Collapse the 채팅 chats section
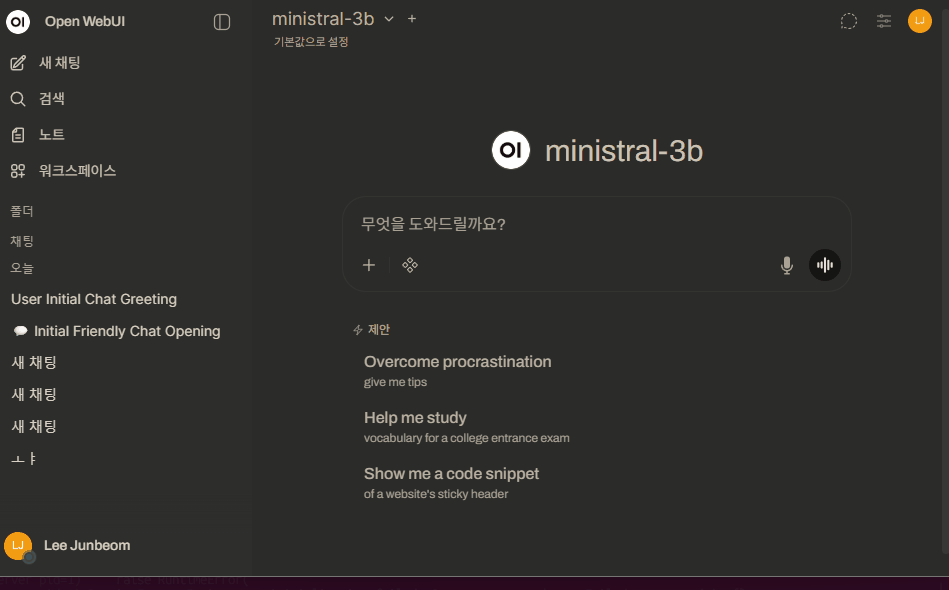The height and width of the screenshot is (590, 949). tap(22, 241)
